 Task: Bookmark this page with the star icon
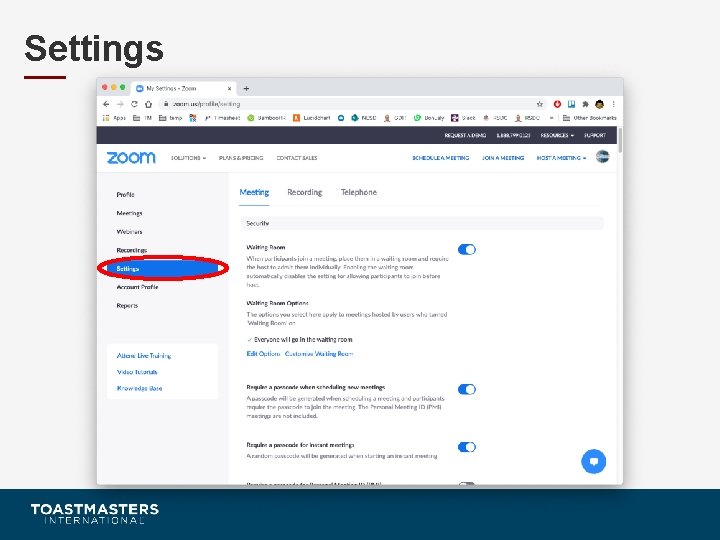(x=540, y=104)
